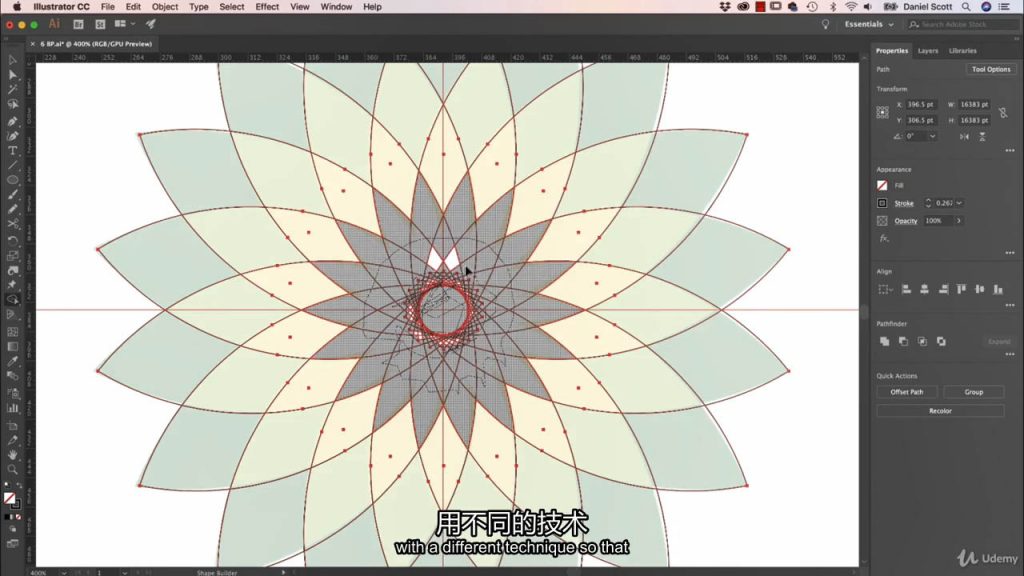Show more Align options
1024x576 pixels.
tap(1010, 305)
